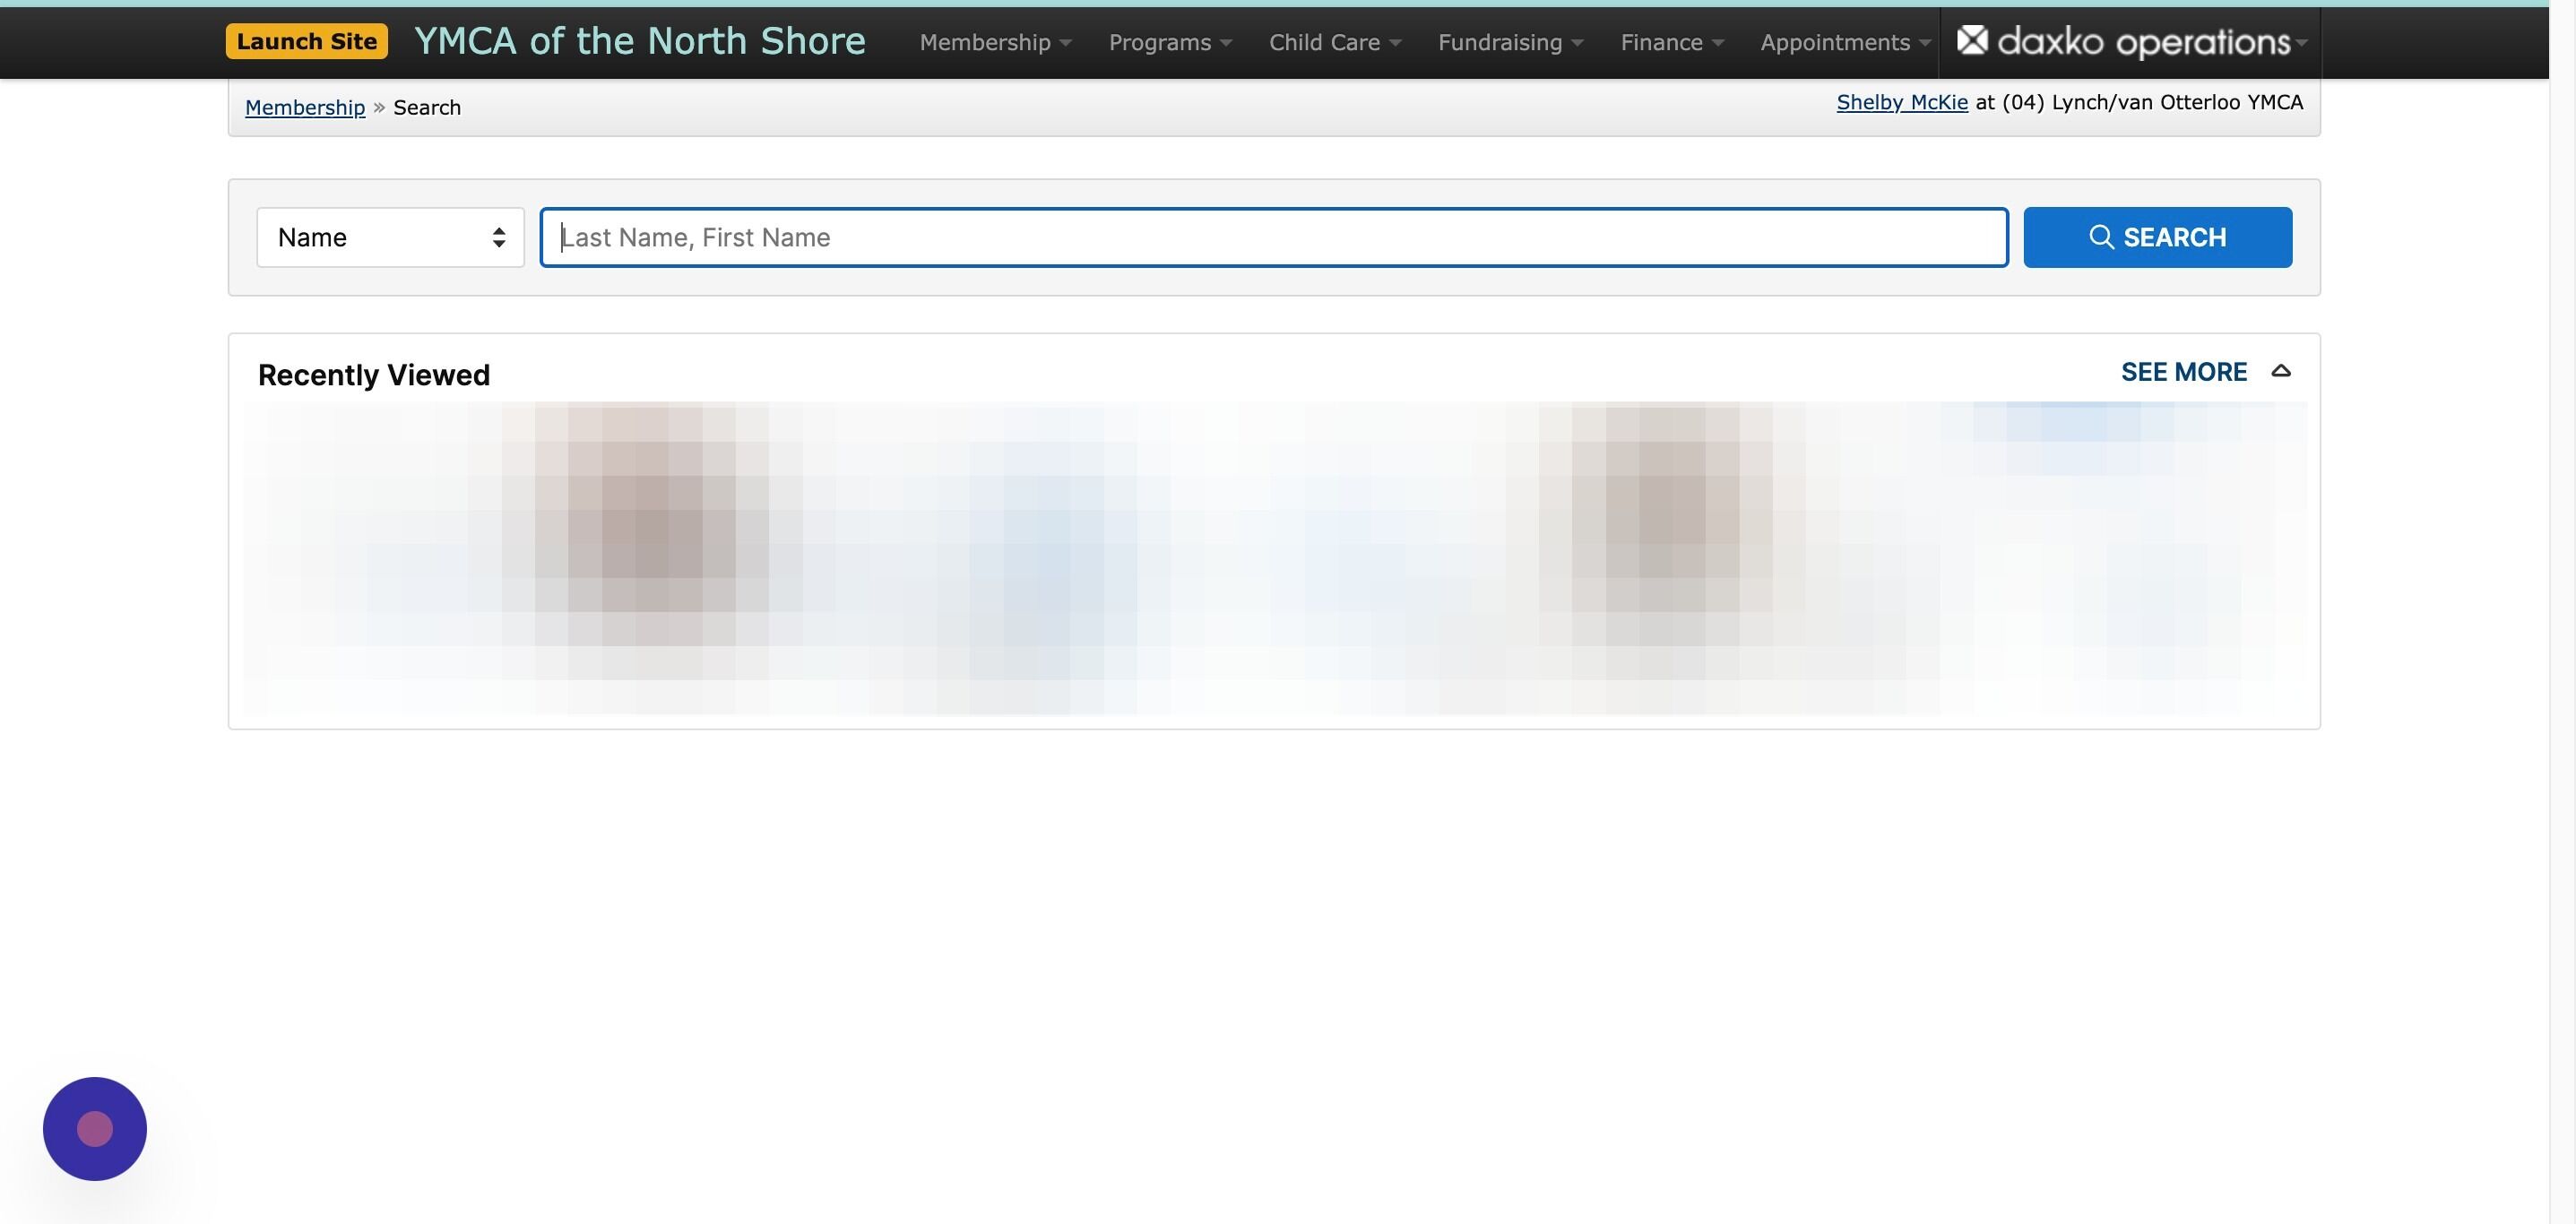Click SEE MORE in Recently Viewed
Image resolution: width=2576 pixels, height=1224 pixels.
2184,372
